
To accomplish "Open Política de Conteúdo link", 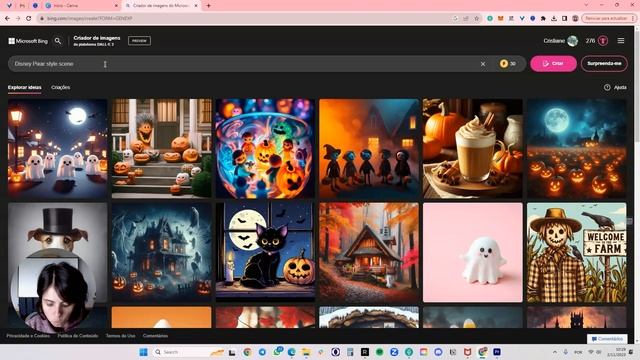I will [78, 336].
